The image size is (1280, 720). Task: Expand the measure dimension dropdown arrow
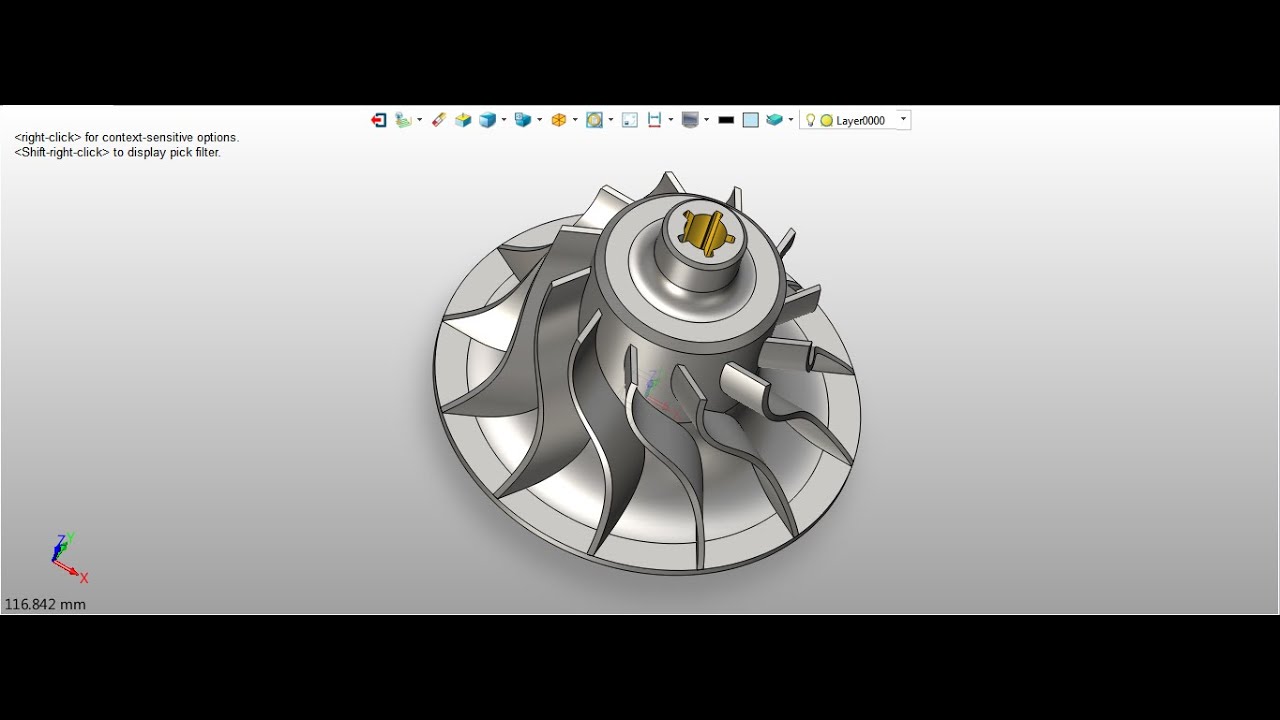coord(671,120)
